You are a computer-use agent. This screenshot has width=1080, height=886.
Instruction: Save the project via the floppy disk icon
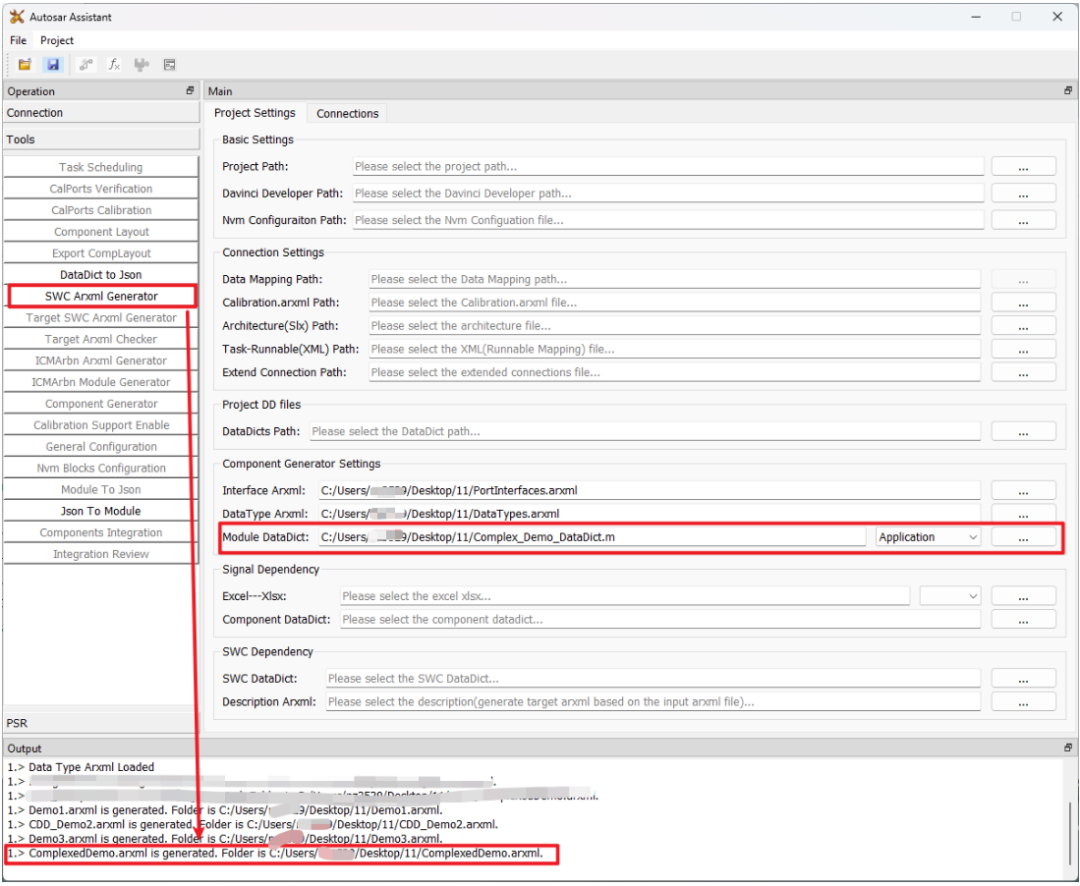[x=52, y=64]
